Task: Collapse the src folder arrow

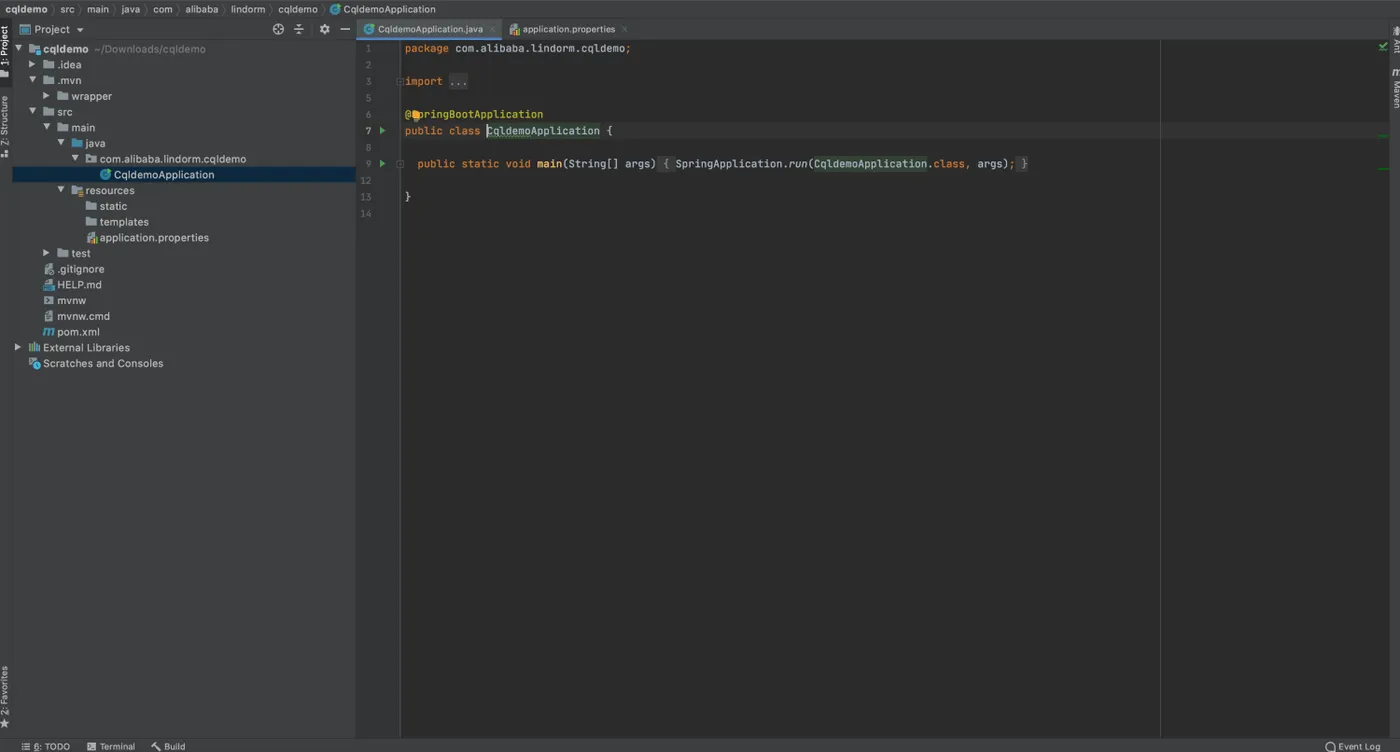Action: (33, 111)
